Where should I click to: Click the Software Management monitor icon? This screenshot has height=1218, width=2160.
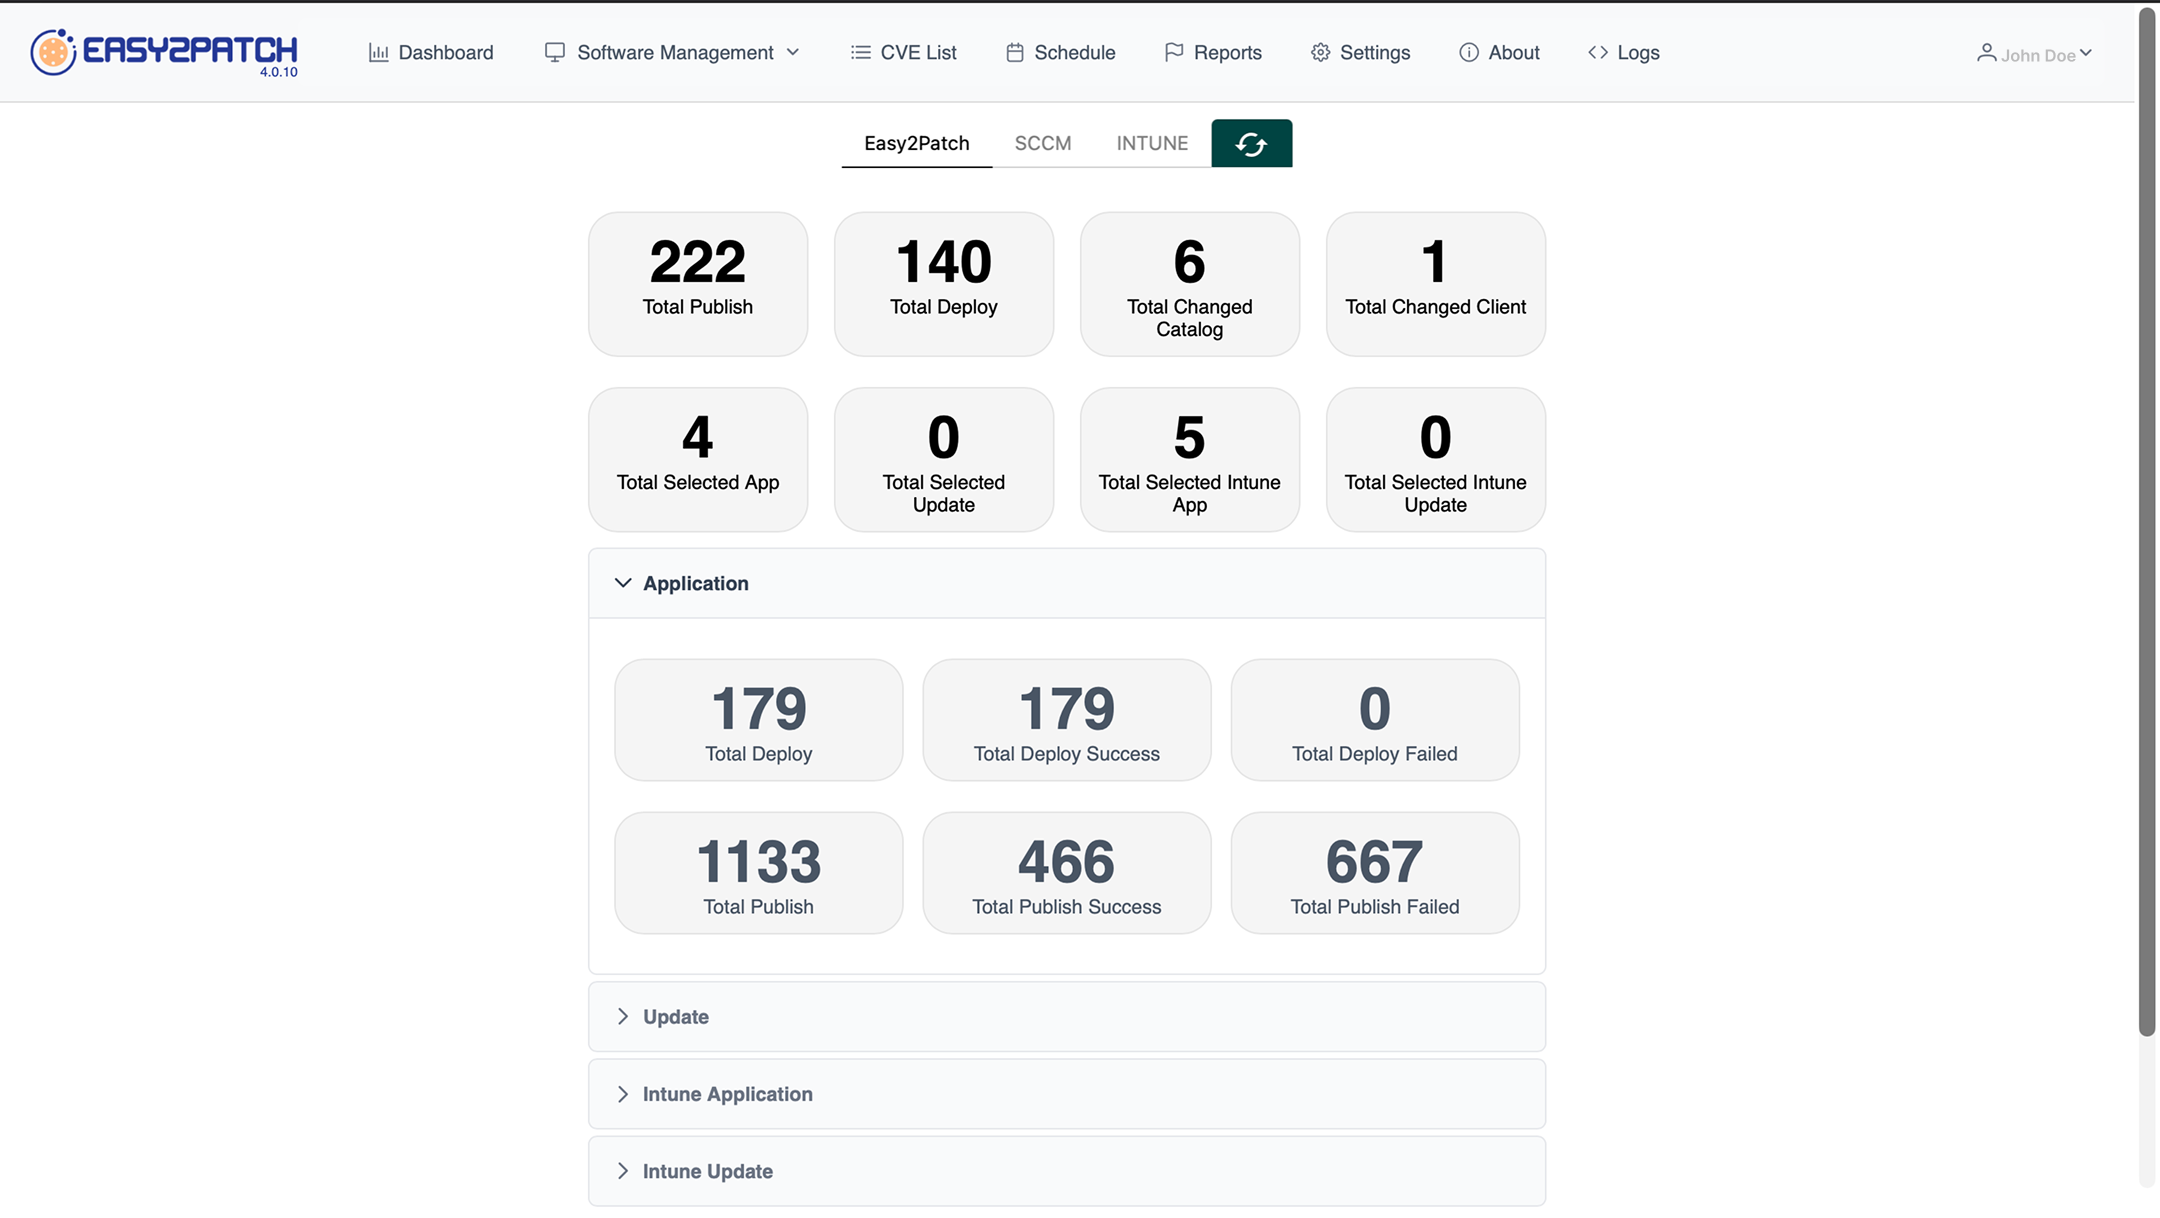(x=554, y=52)
